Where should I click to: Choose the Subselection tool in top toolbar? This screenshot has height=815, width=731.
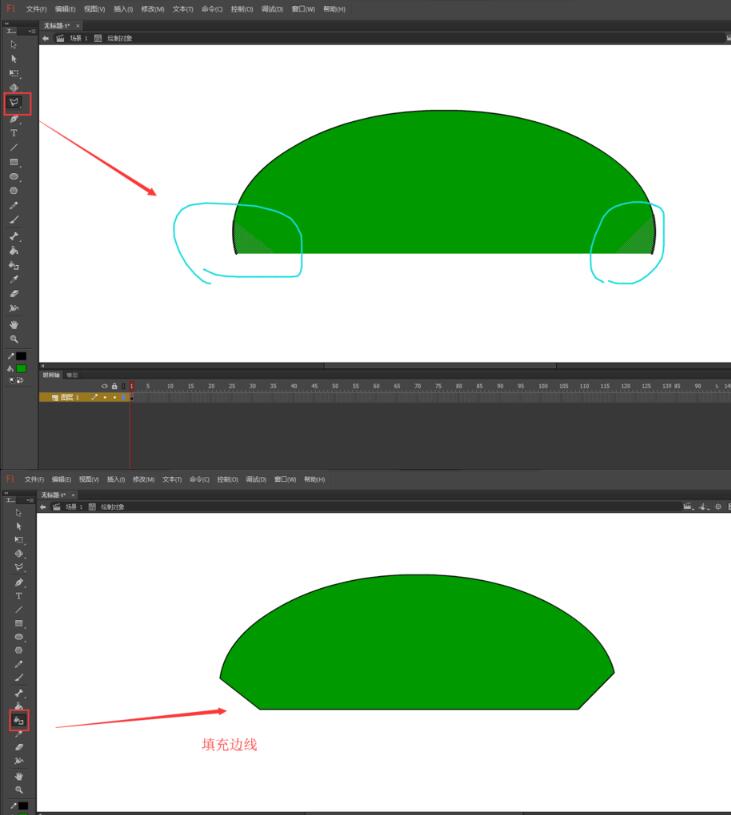point(14,59)
